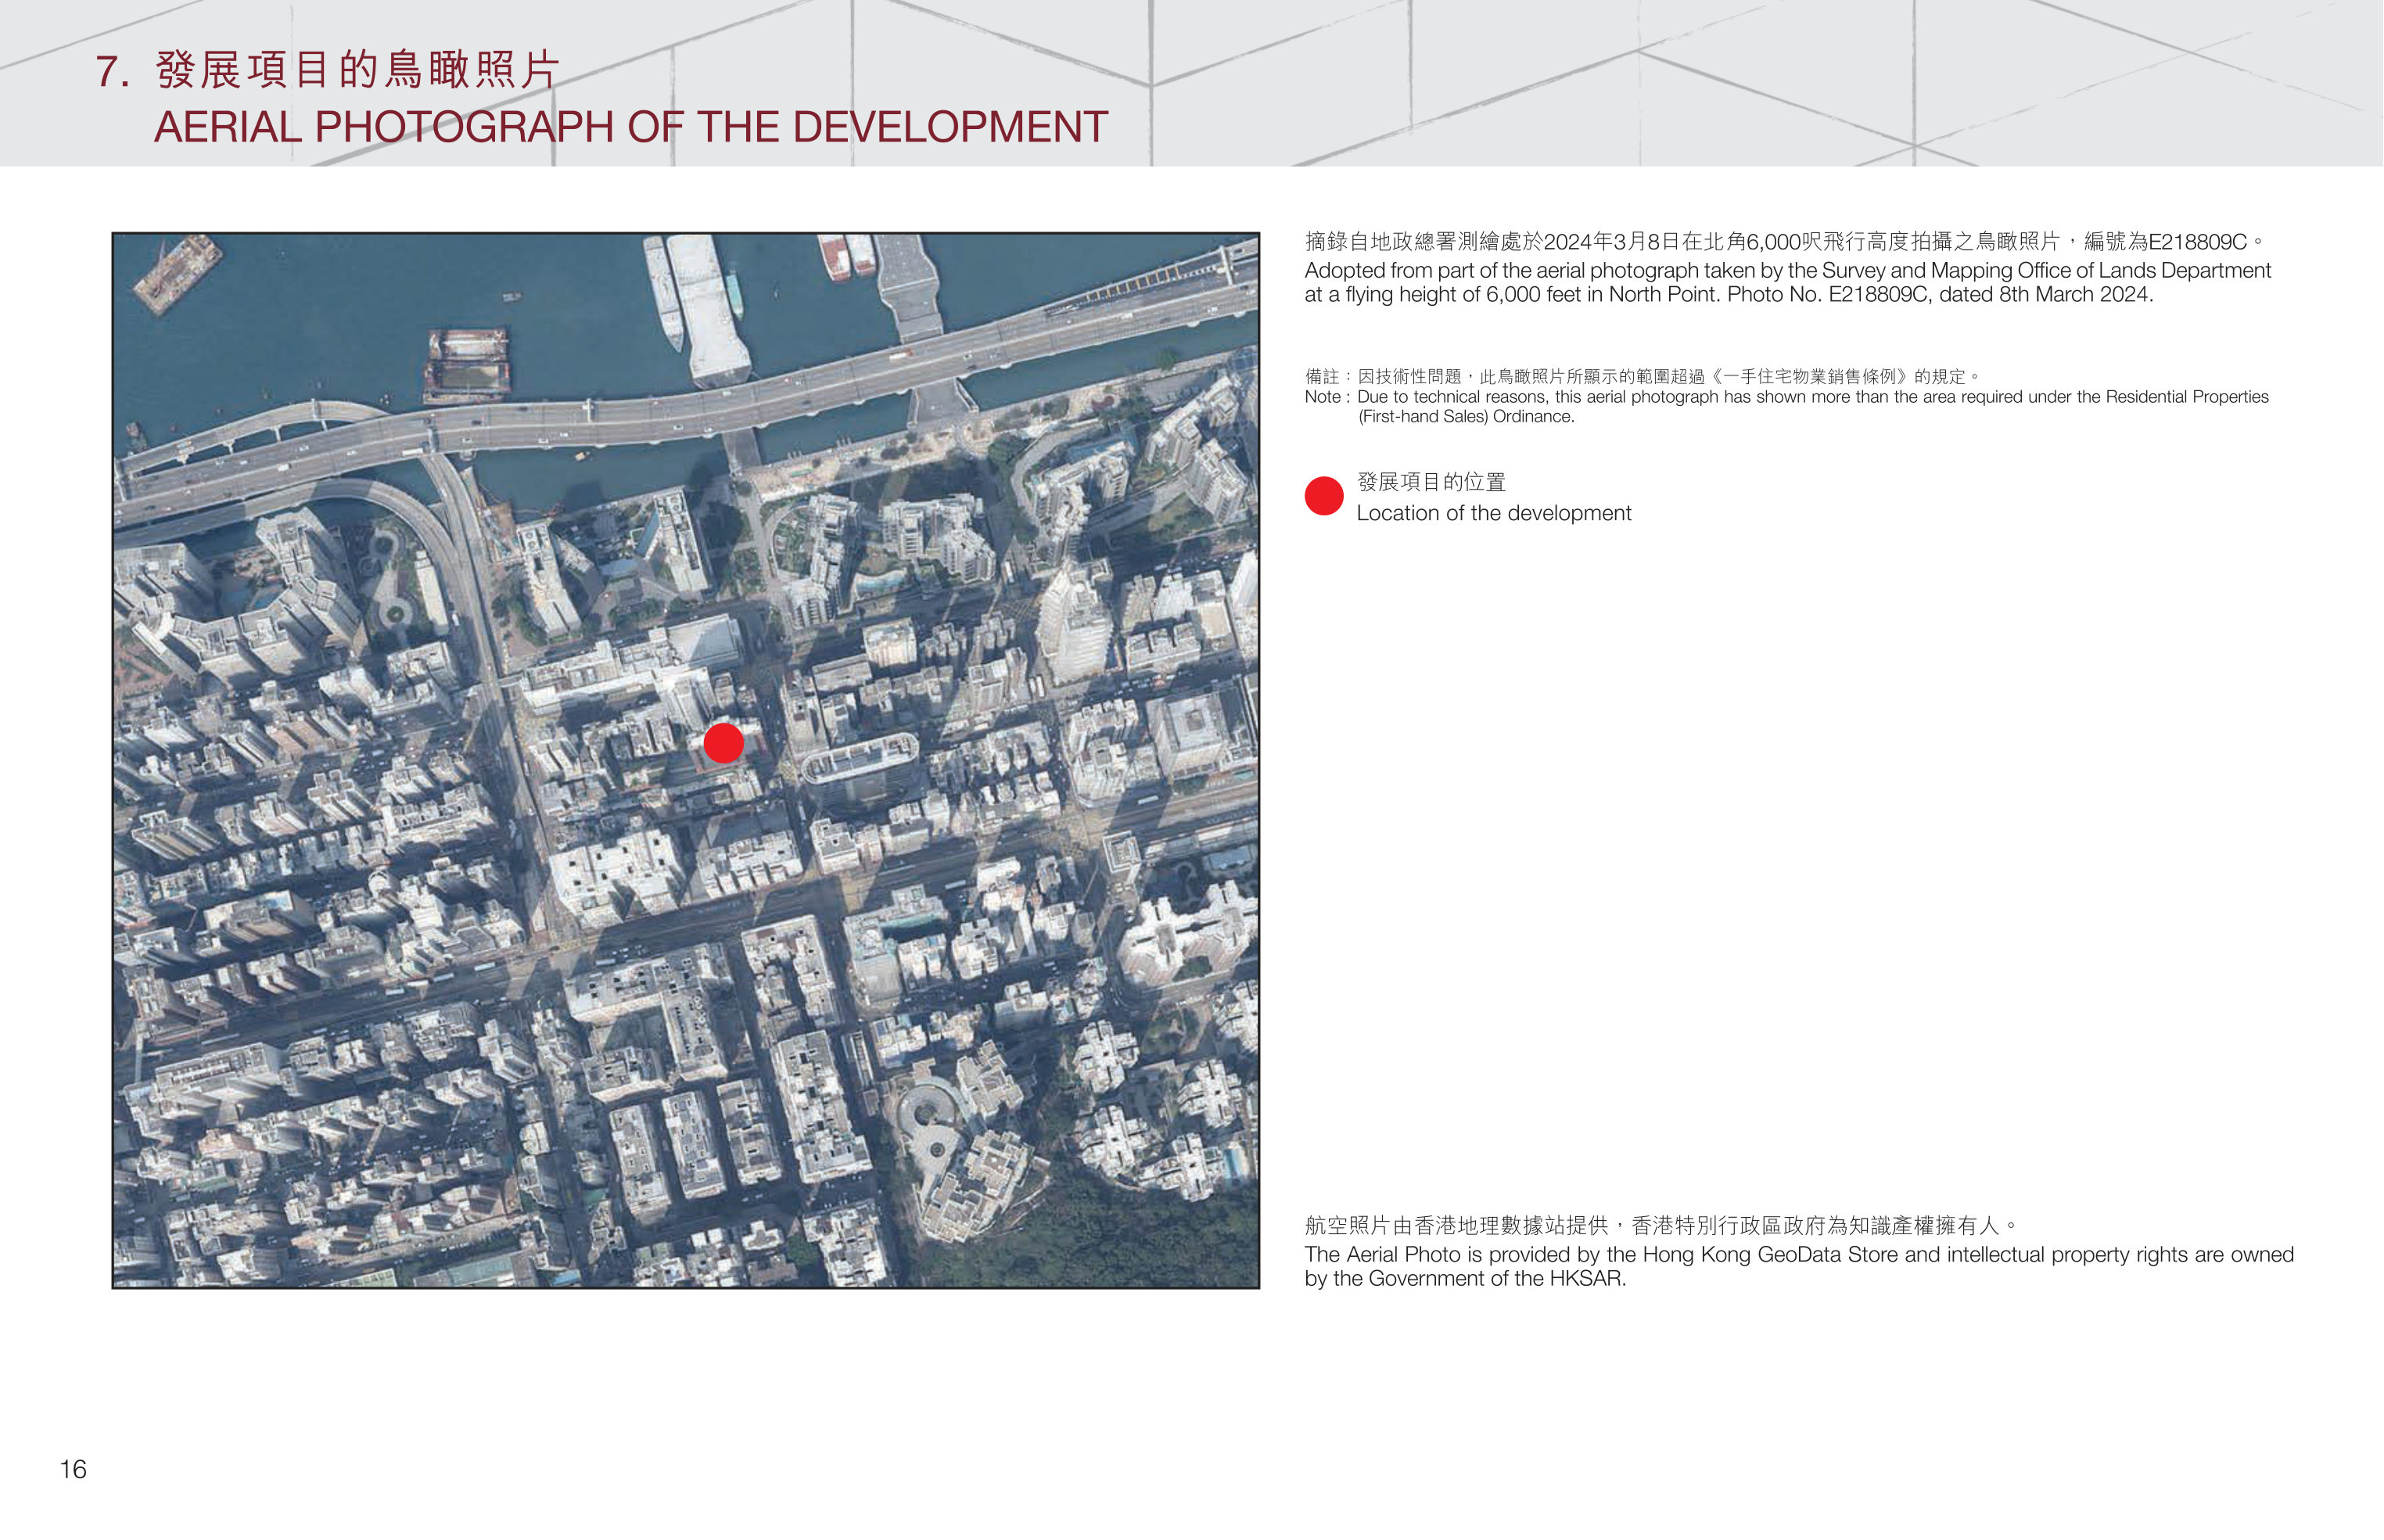Viewport: 2384px width, 1540px height.
Task: Open the aerial photograph of North Point
Action: (x=686, y=761)
